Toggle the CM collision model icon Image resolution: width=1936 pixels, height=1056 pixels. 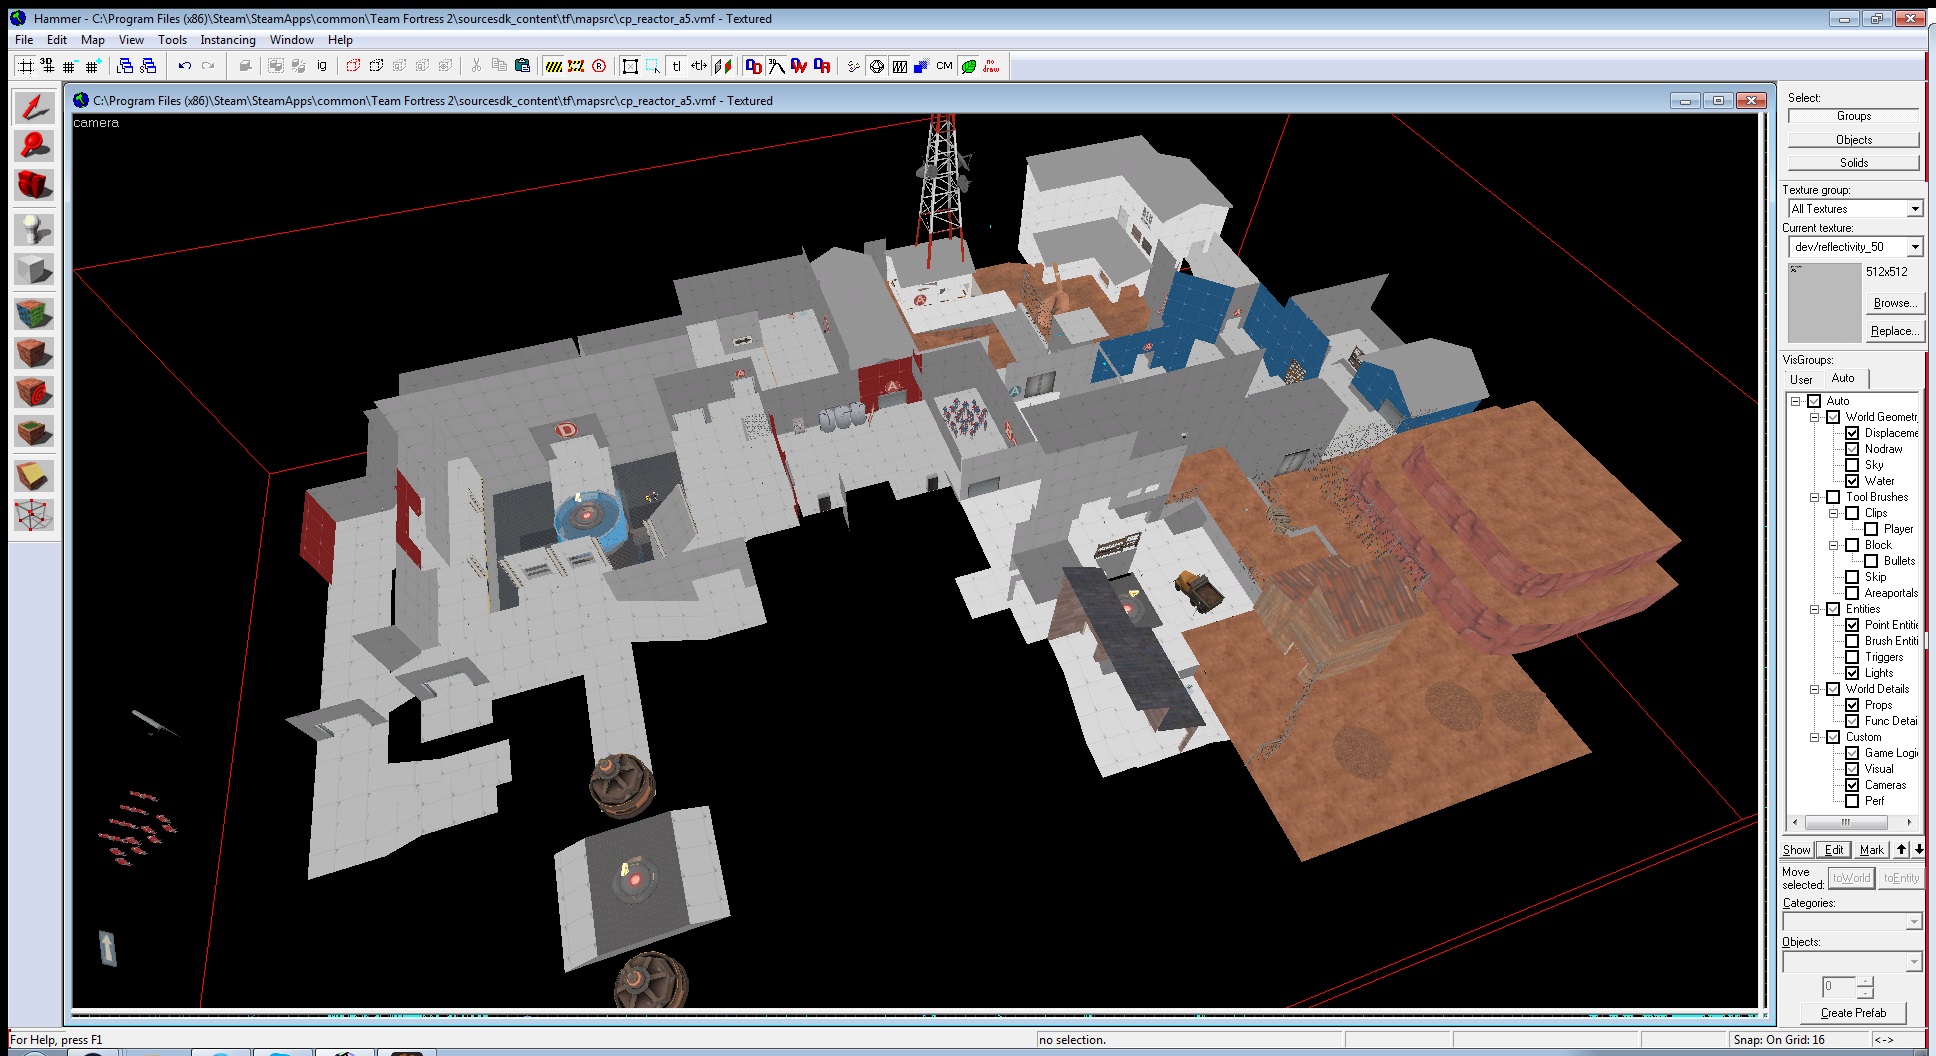[x=944, y=66]
